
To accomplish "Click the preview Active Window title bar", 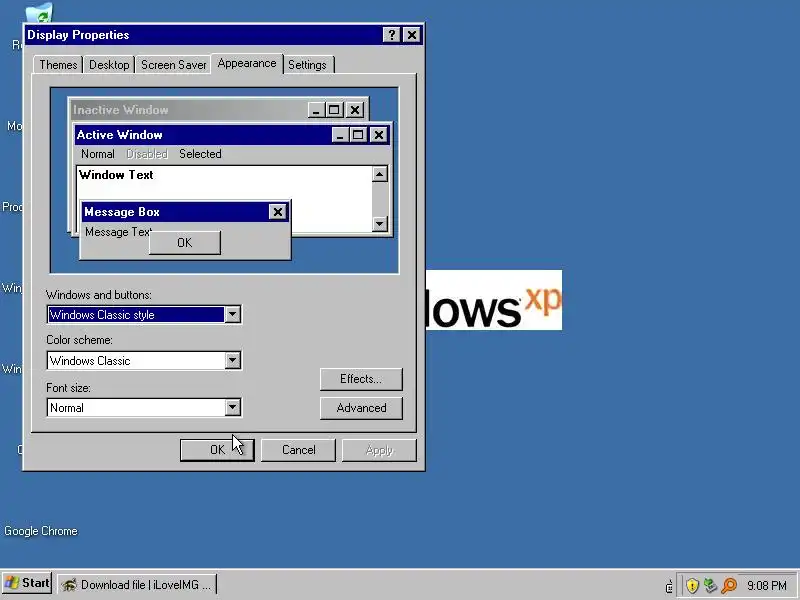I will click(x=203, y=135).
